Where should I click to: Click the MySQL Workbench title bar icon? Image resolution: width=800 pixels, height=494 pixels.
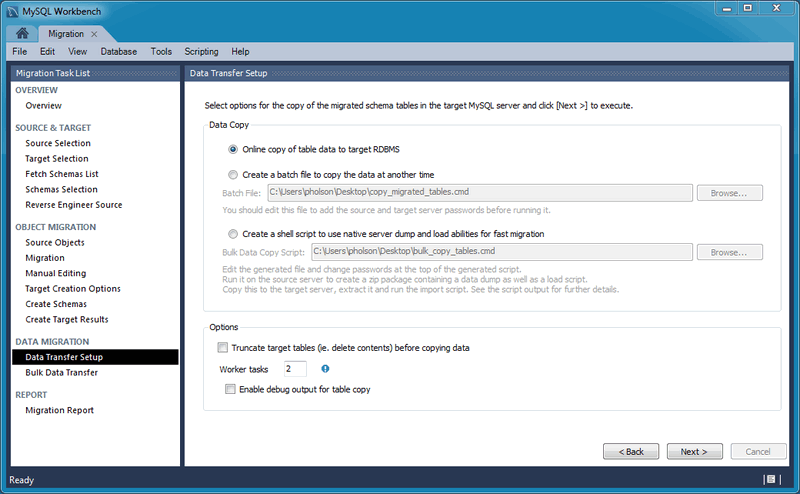tap(13, 11)
